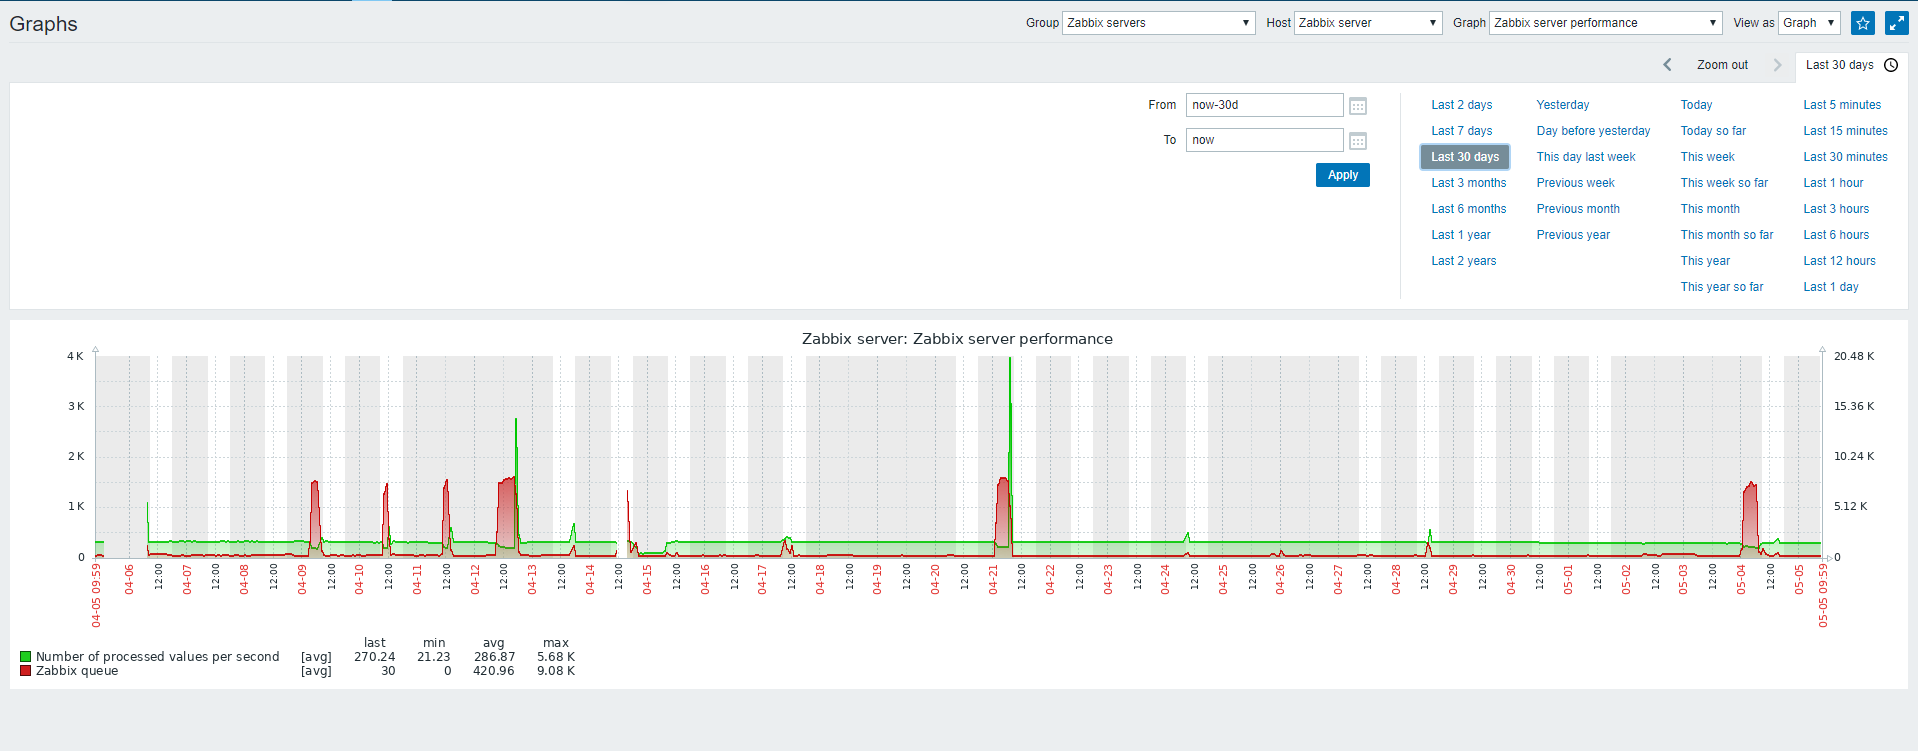Go to previous time period arrow
The image size is (1918, 751).
click(1667, 65)
